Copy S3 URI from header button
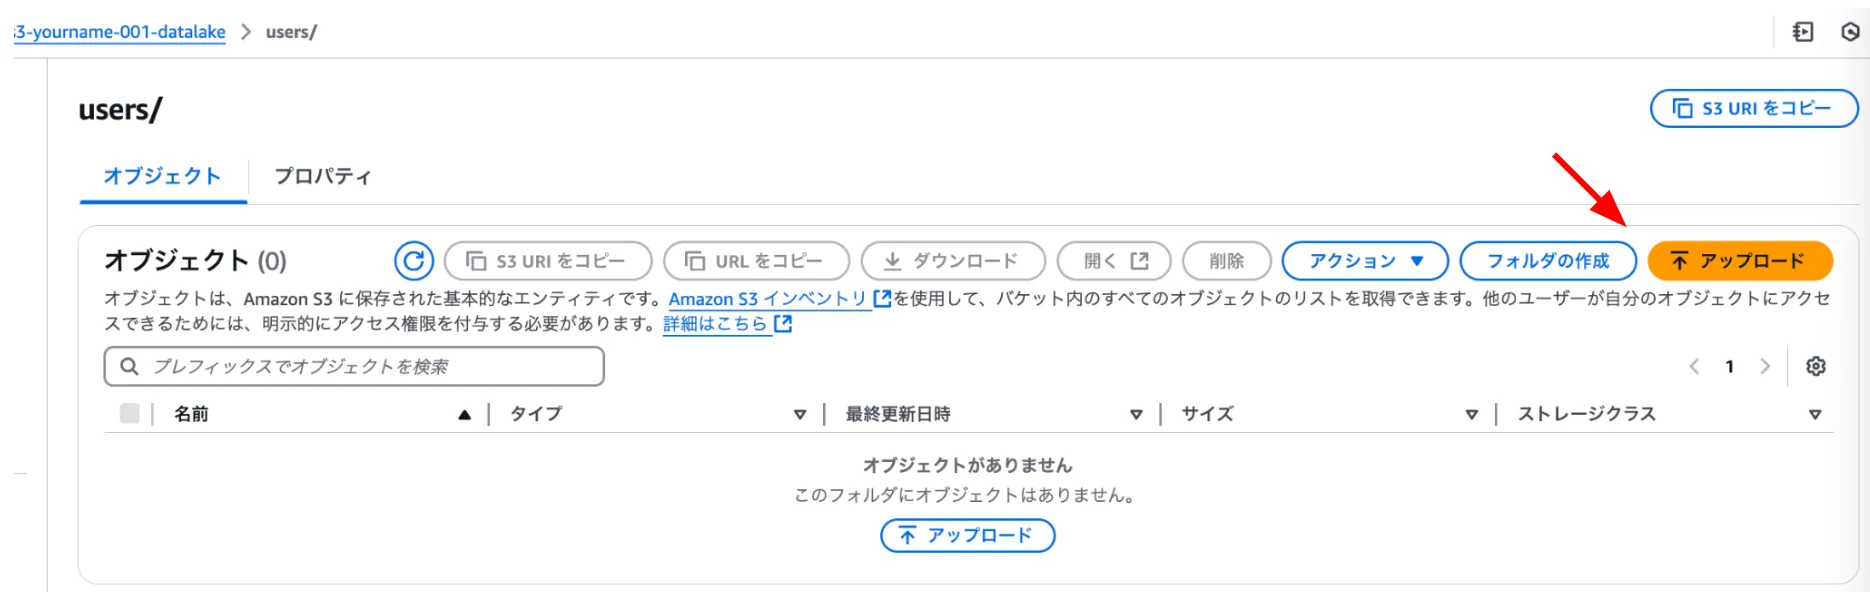Image resolution: width=1870 pixels, height=592 pixels. (1753, 108)
